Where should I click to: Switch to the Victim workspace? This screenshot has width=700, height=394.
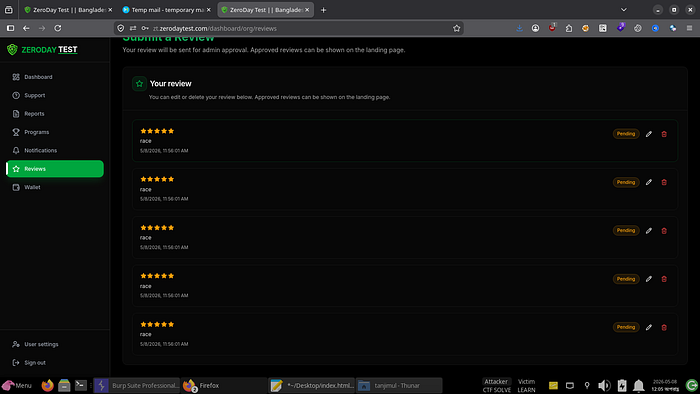526,386
